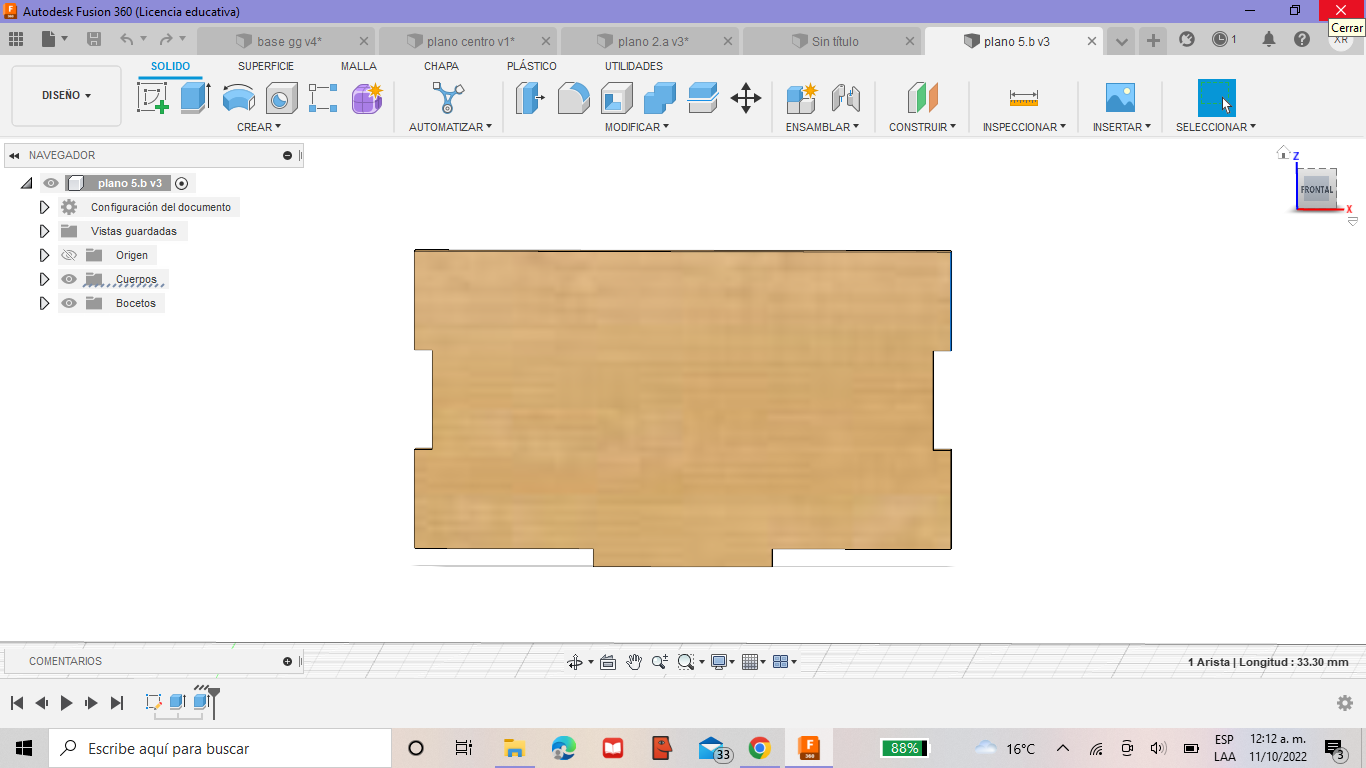This screenshot has width=1366, height=768.
Task: Click the extensions icon beside new tab
Action: (1187, 40)
